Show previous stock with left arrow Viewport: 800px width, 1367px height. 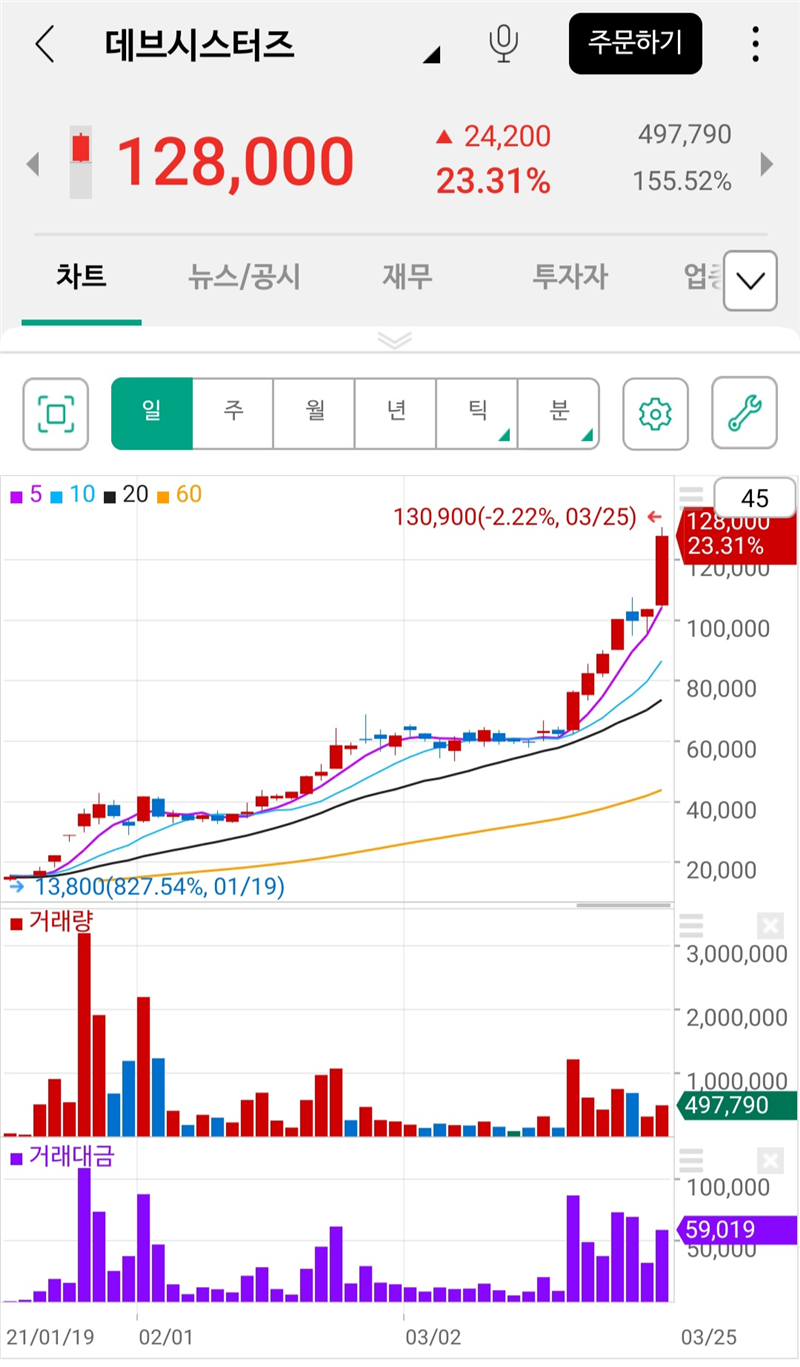(32, 163)
